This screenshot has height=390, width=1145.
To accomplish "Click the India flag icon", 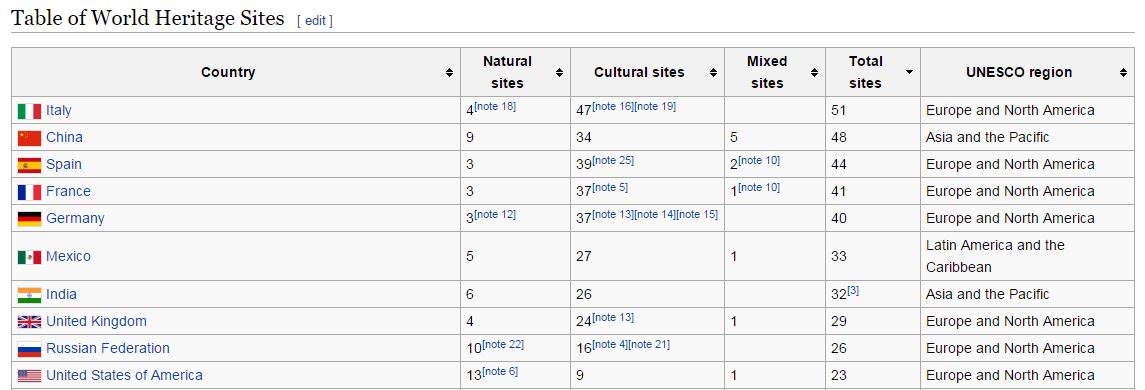I will pos(29,295).
